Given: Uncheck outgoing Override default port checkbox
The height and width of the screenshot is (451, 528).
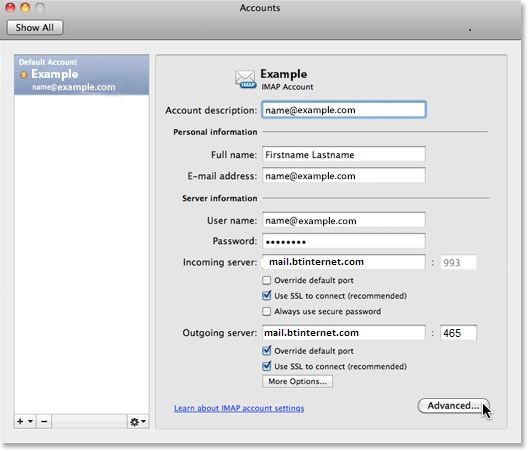Looking at the screenshot, I should coord(266,351).
